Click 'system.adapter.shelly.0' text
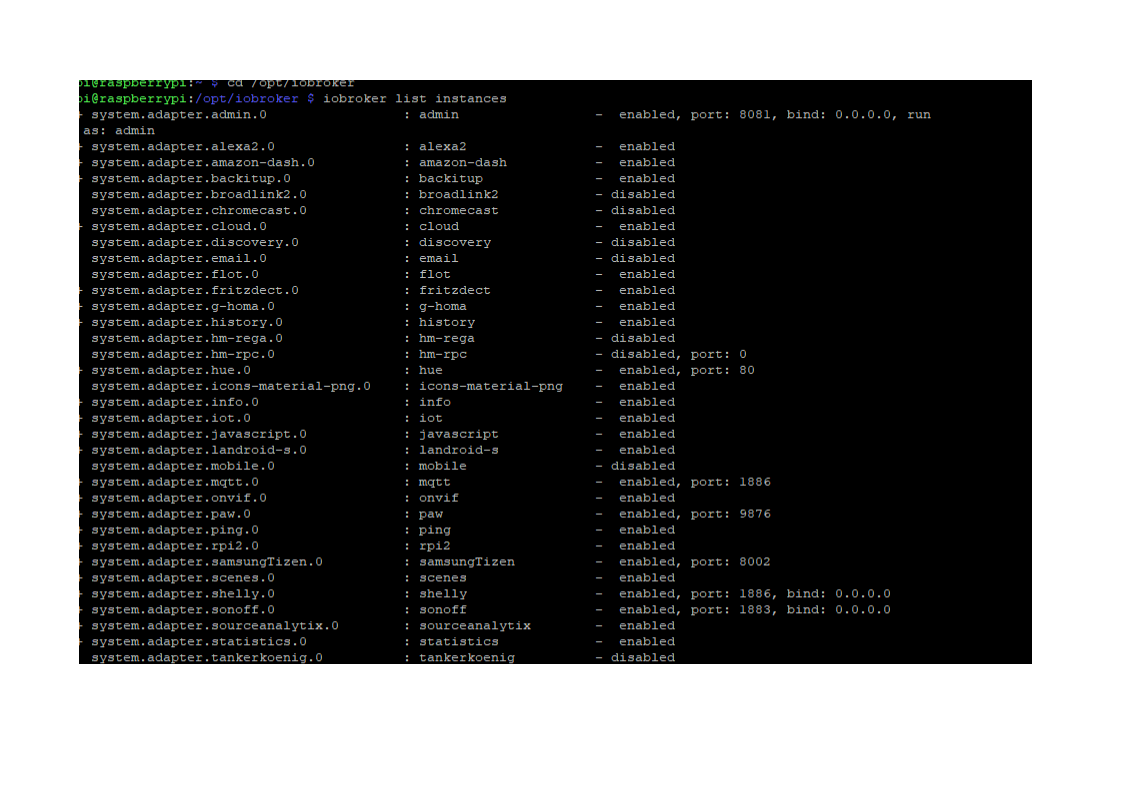Viewport: 1122px width, 793px height. pyautogui.click(x=182, y=594)
